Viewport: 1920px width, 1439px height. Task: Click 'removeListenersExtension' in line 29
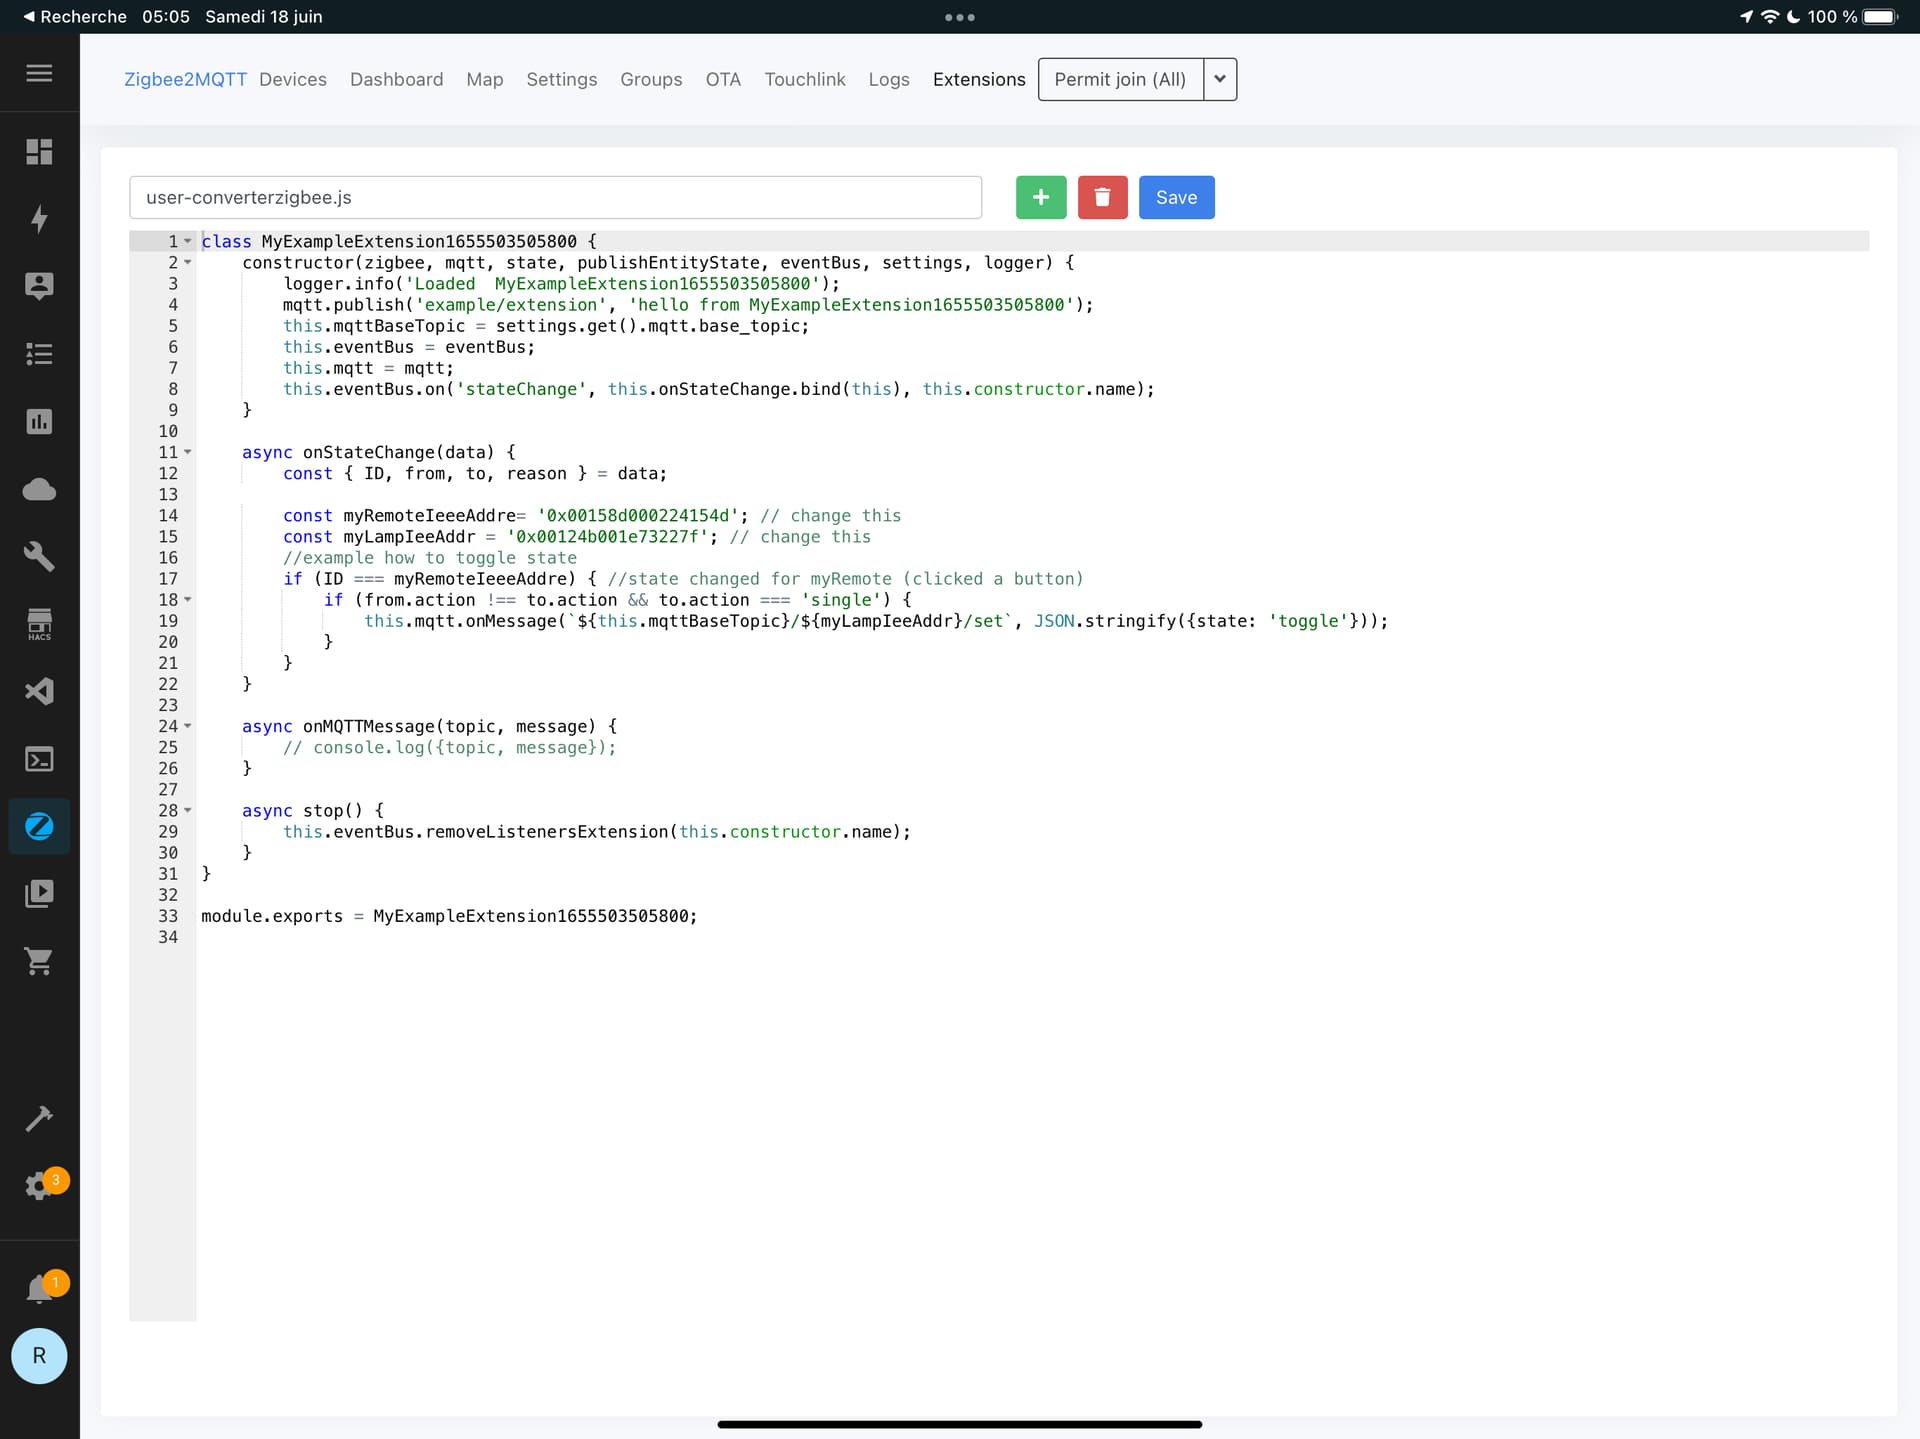click(547, 832)
